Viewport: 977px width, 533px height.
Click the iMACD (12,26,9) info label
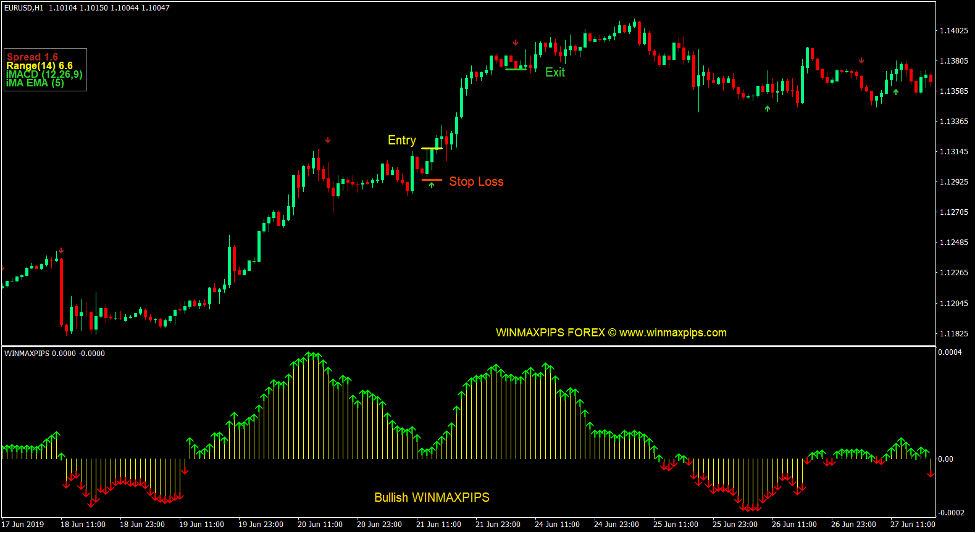tap(45, 74)
